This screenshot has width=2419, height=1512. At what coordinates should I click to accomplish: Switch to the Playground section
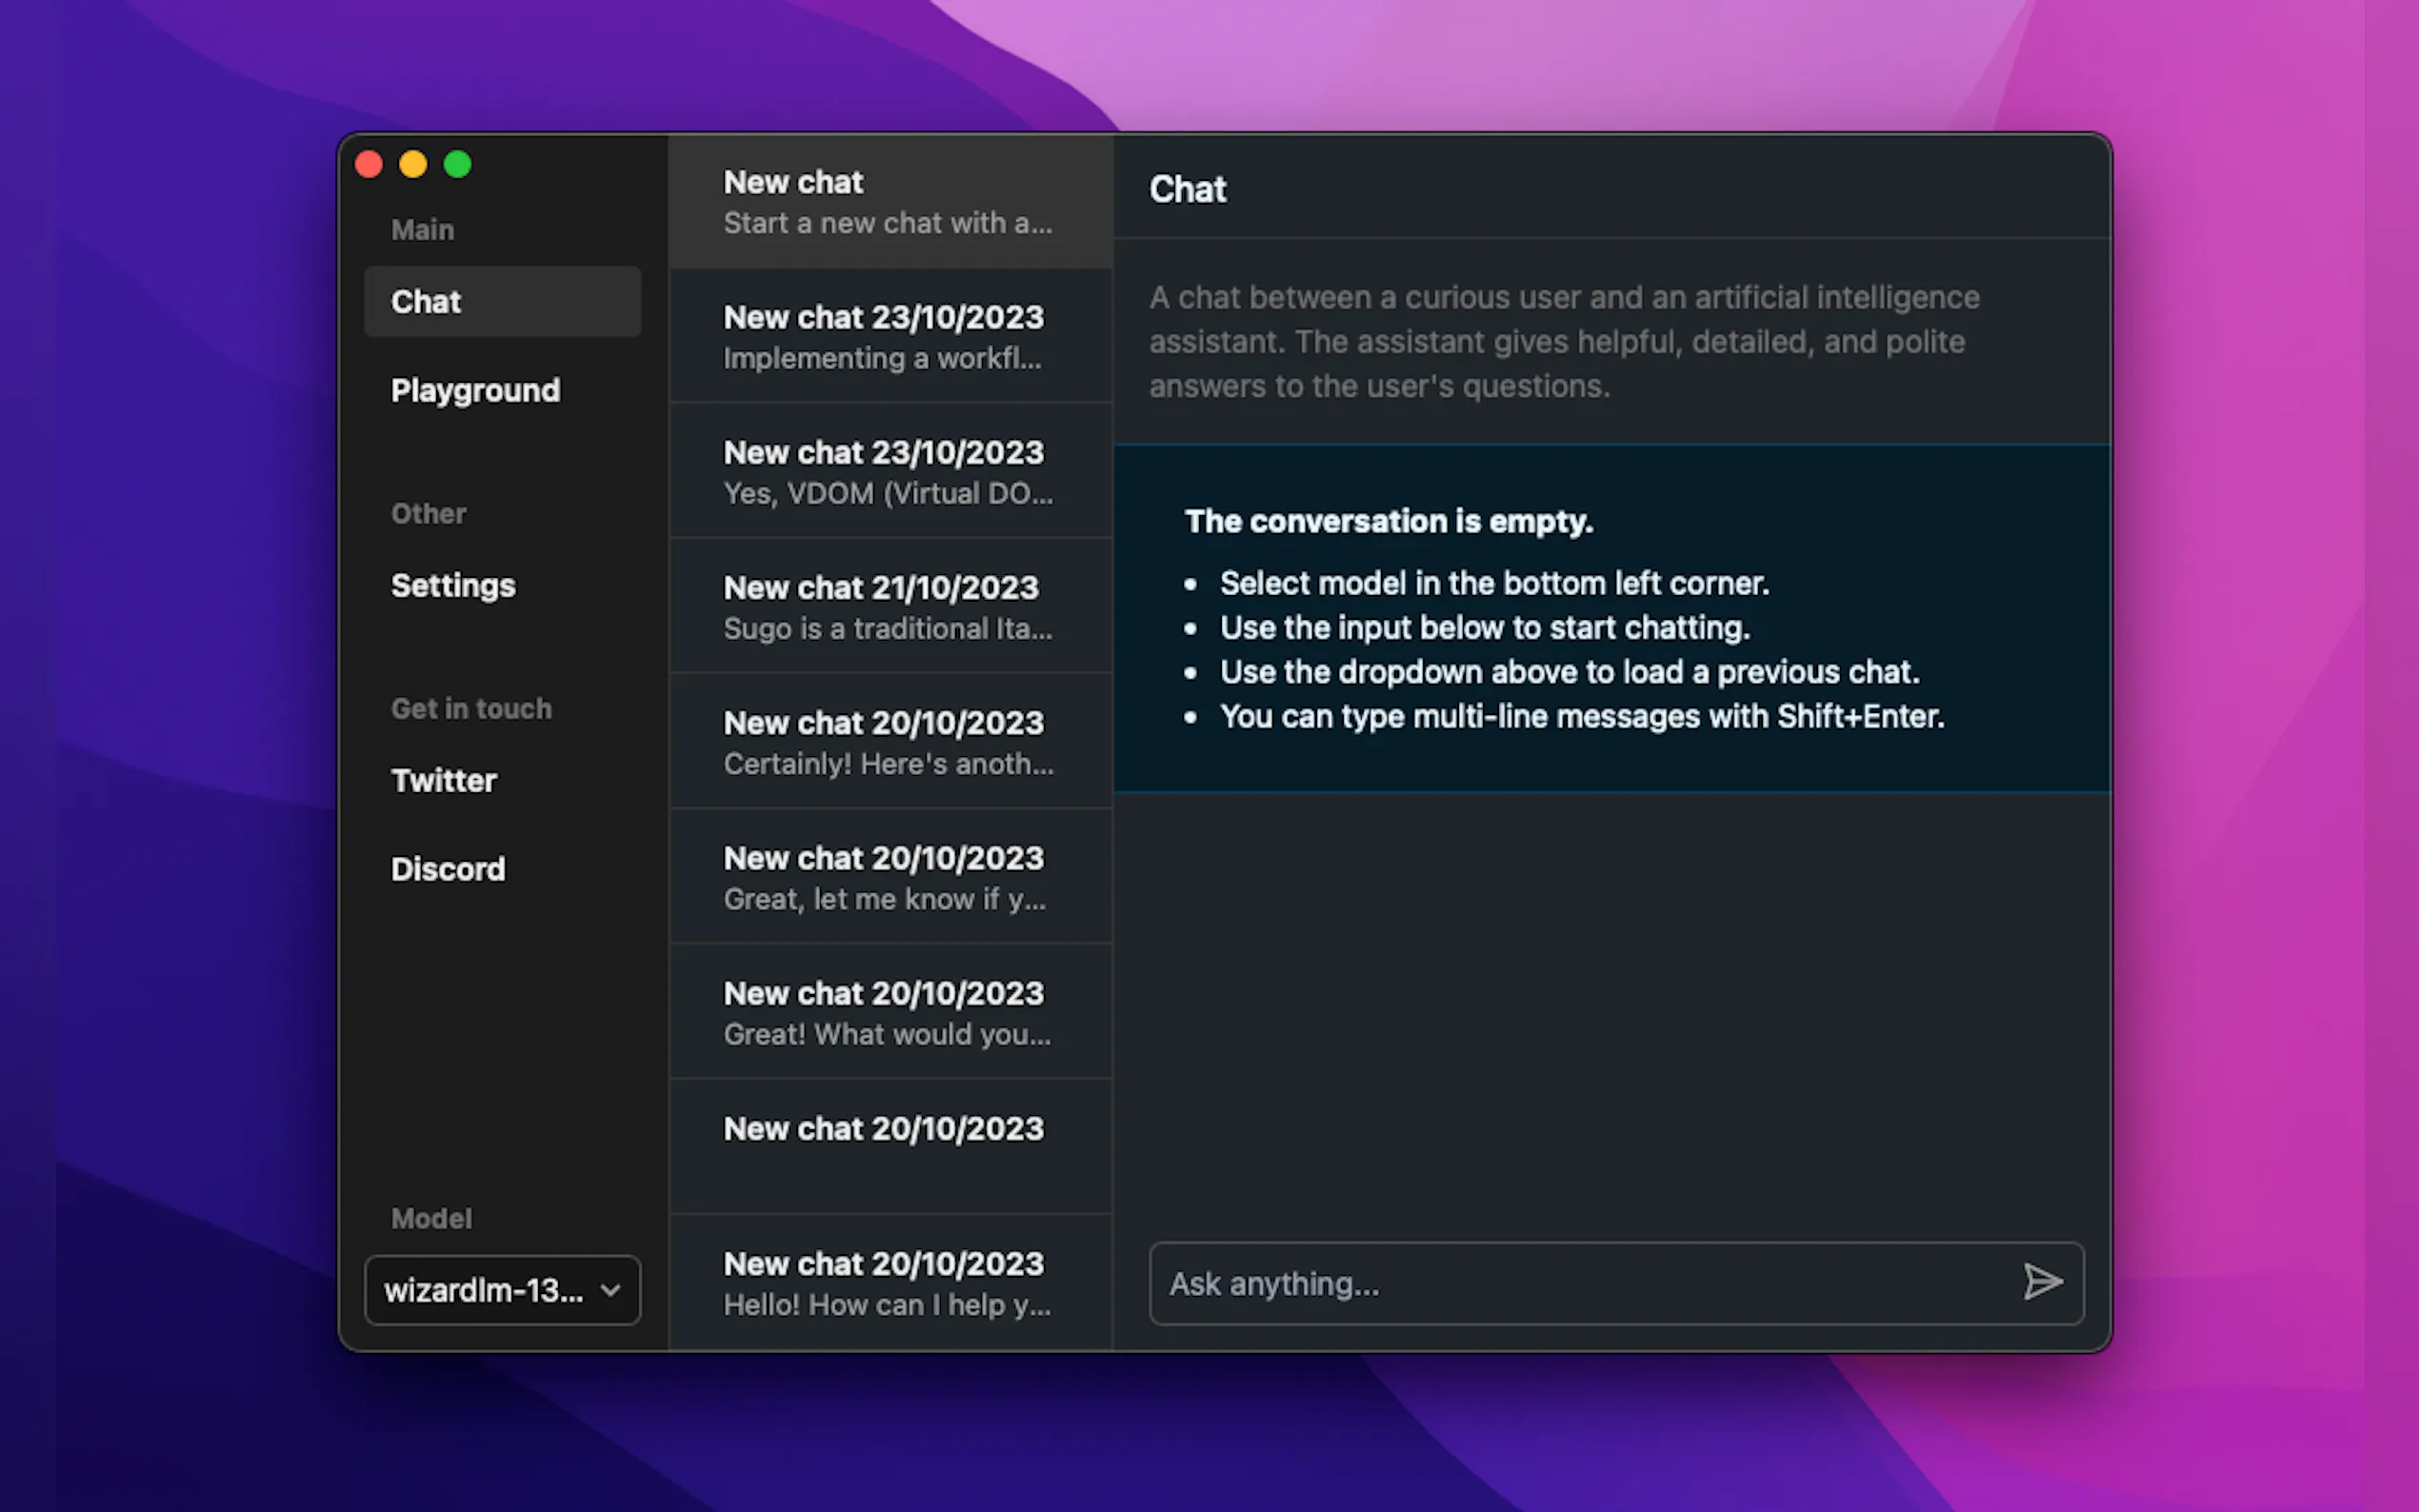tap(475, 390)
